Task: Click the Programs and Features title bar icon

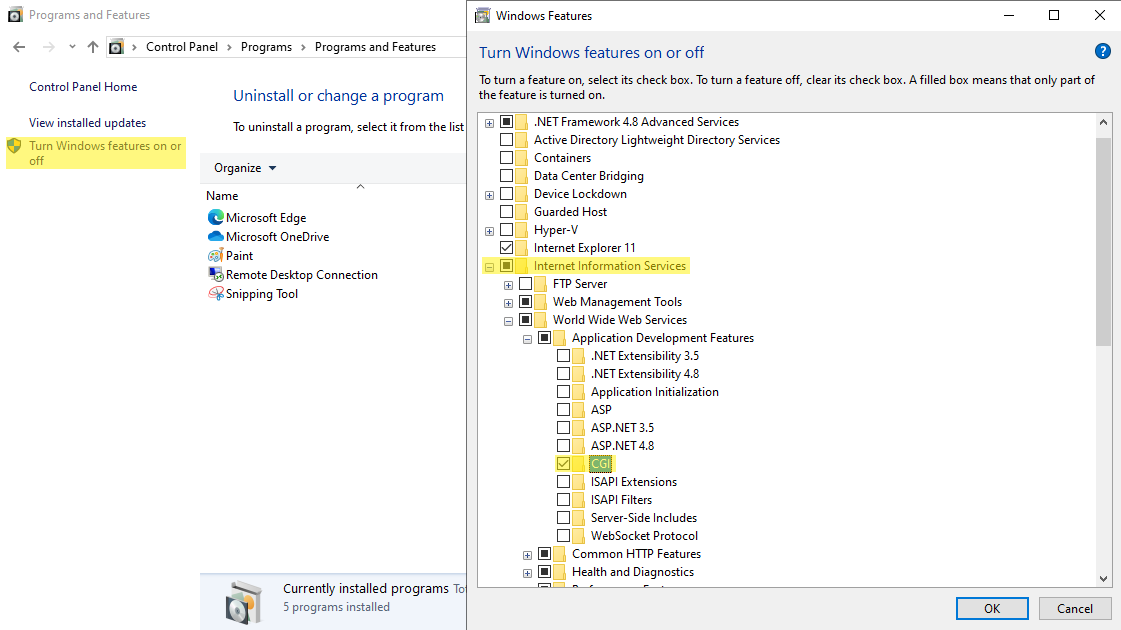Action: [15, 14]
